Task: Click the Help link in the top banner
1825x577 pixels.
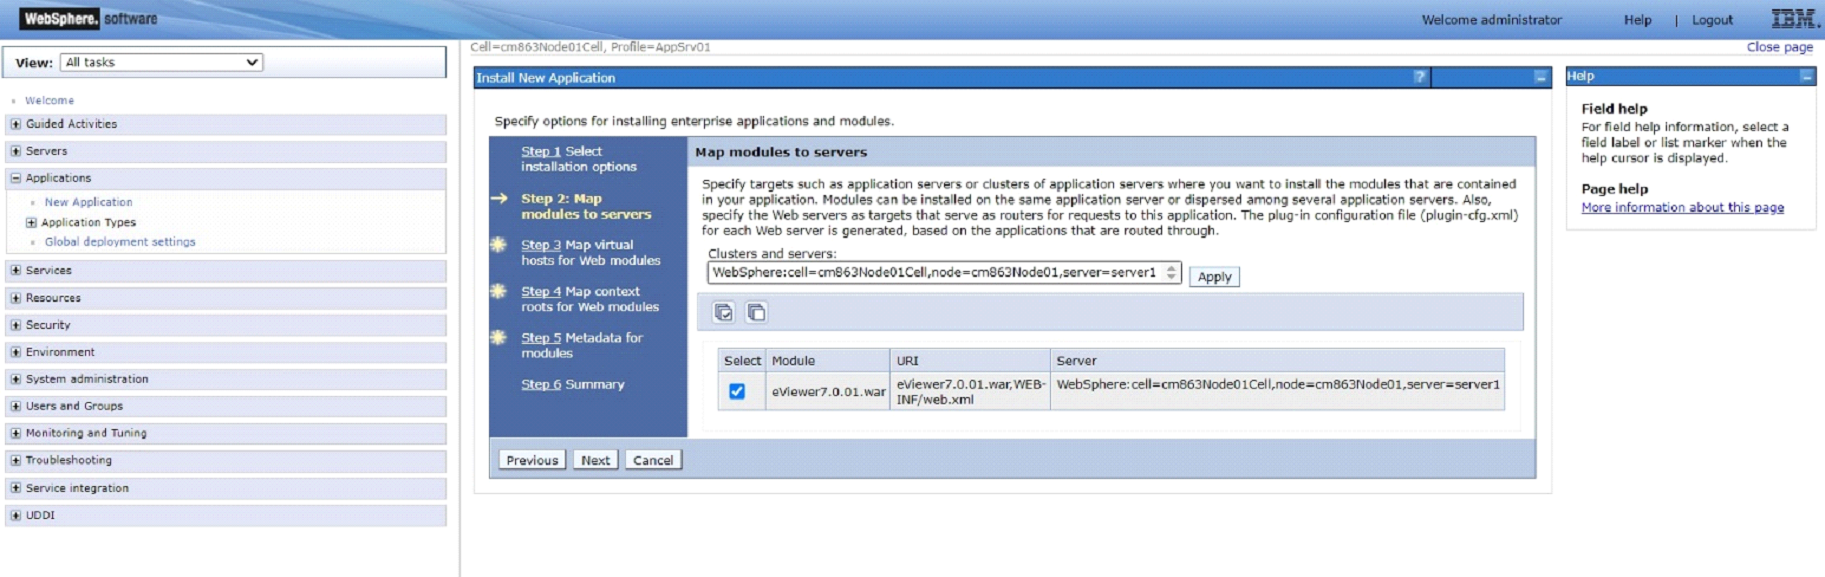Action: (x=1638, y=20)
